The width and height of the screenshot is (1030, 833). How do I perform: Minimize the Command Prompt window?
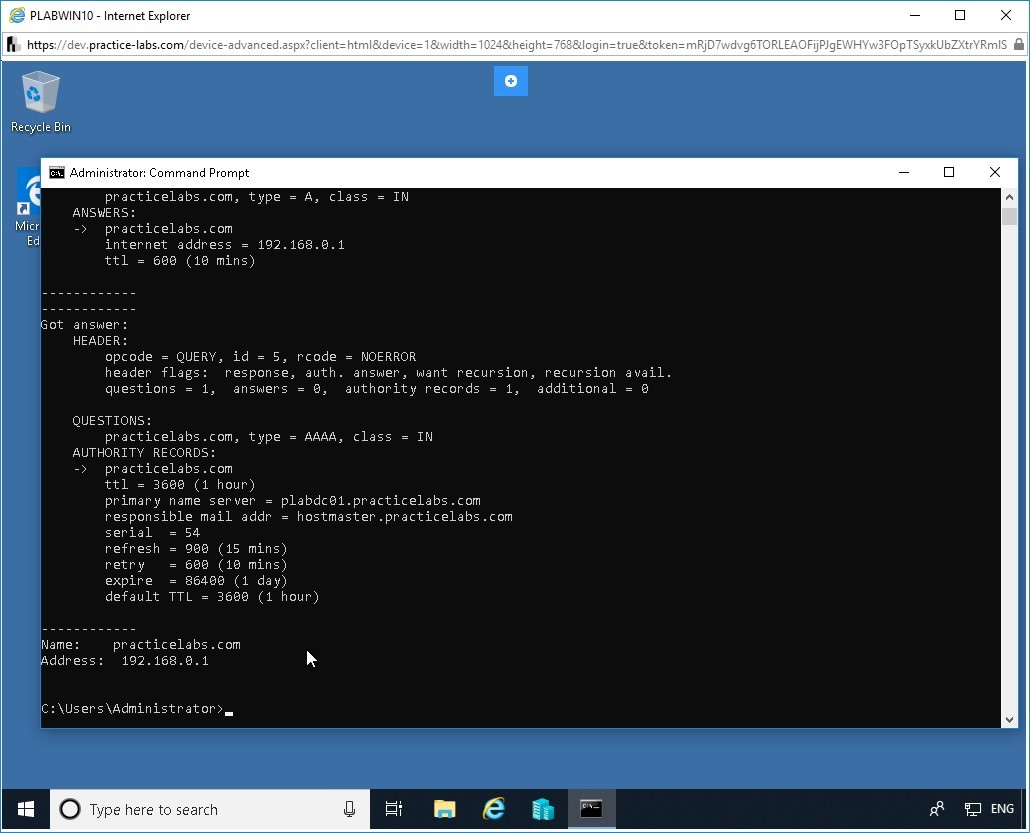904,172
